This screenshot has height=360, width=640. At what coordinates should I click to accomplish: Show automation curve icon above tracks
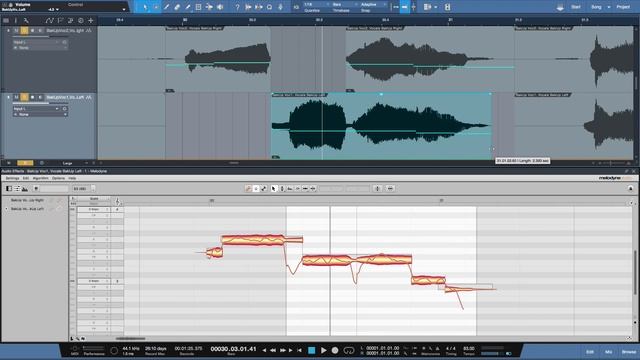(50, 20)
